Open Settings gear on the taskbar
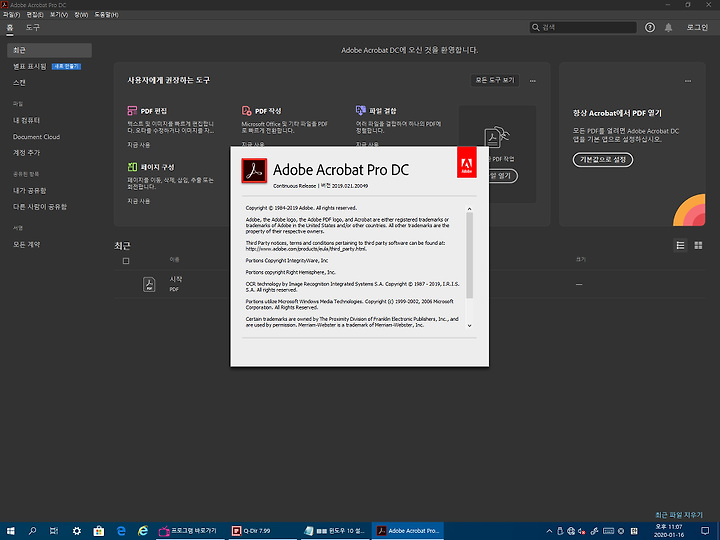 click(x=77, y=531)
